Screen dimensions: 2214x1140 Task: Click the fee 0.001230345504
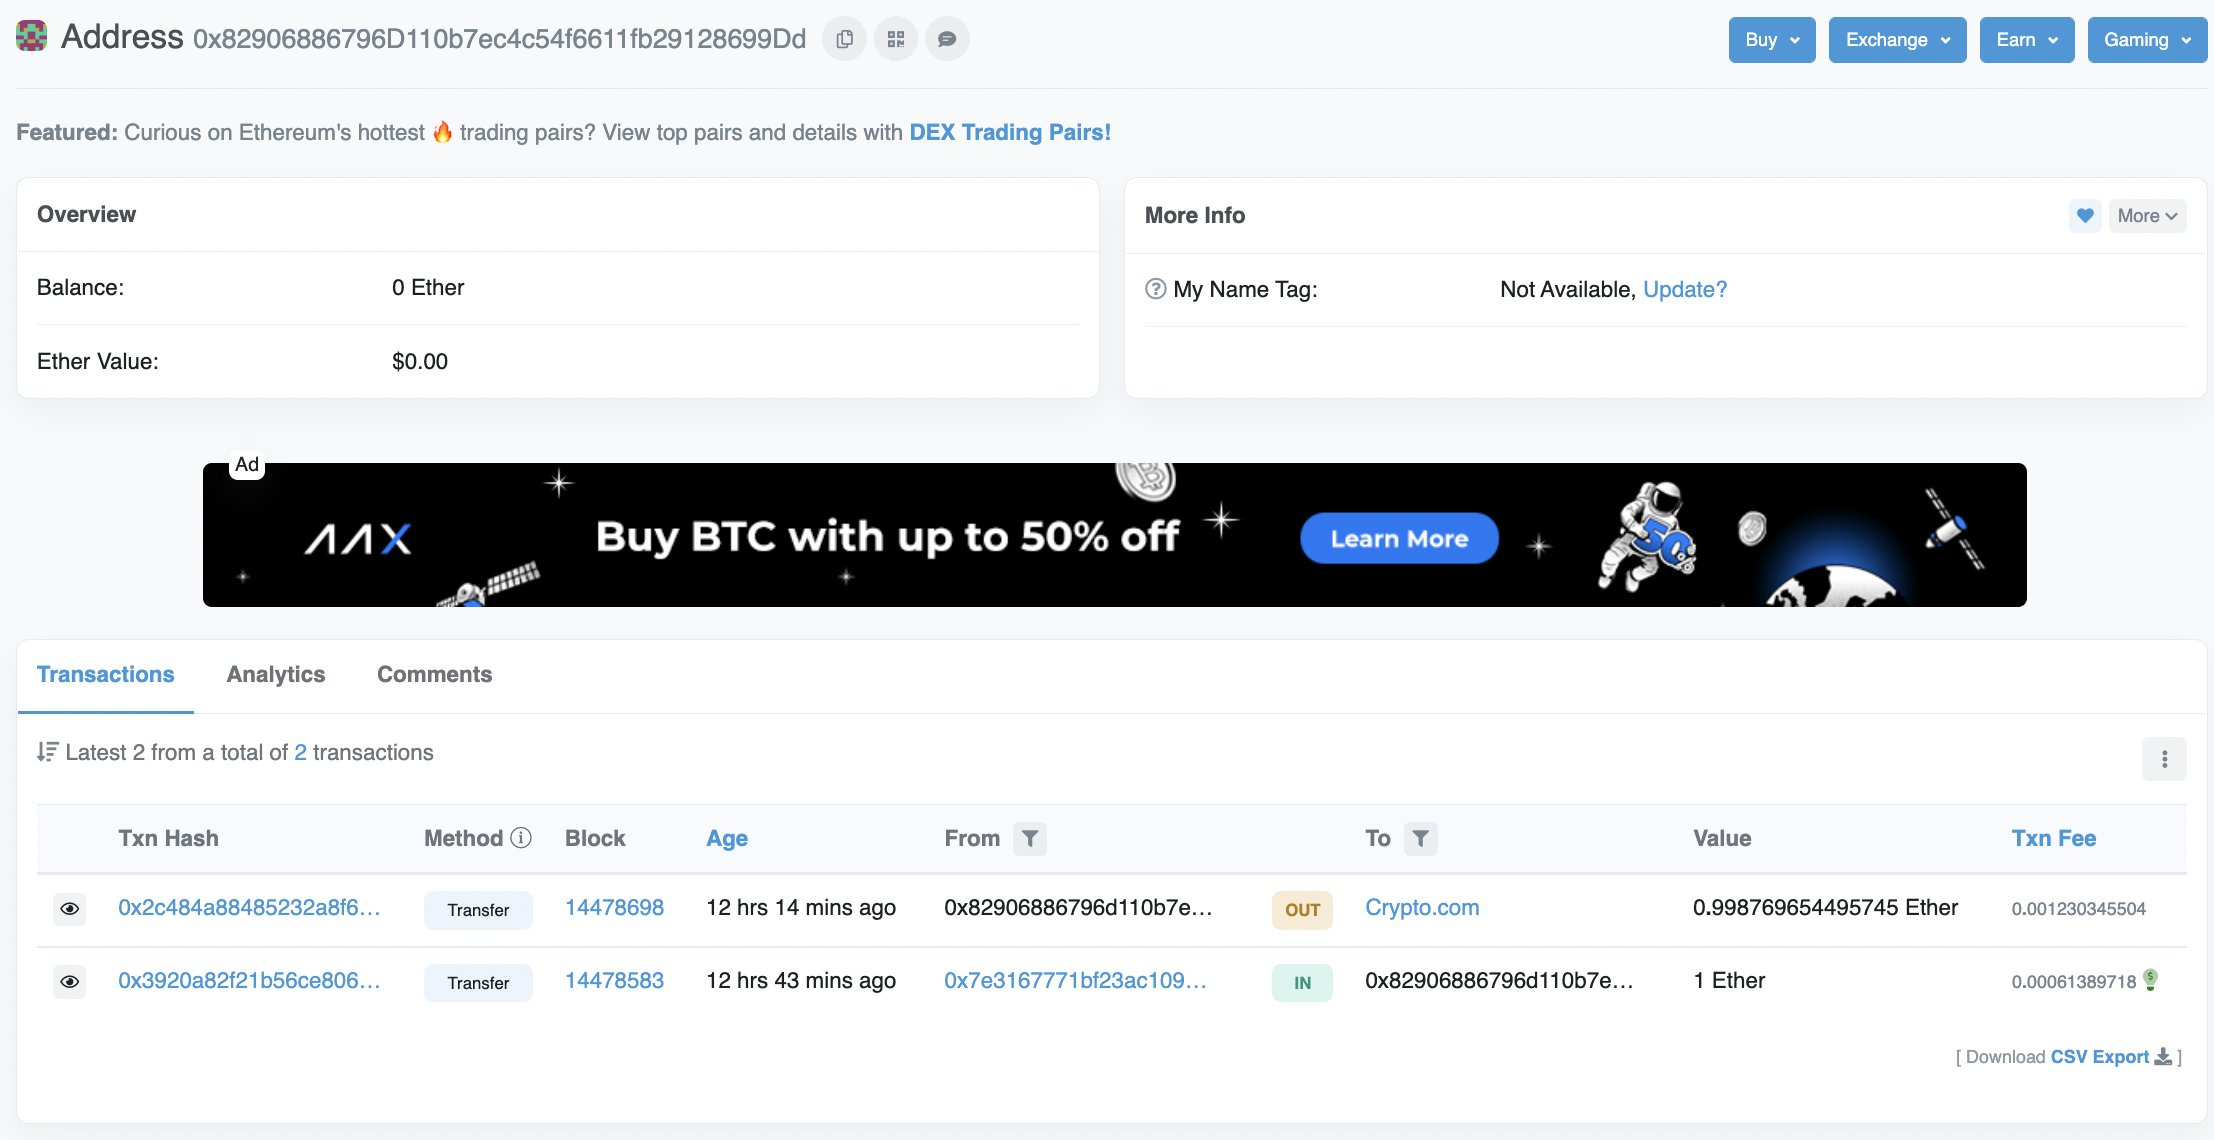(2078, 909)
